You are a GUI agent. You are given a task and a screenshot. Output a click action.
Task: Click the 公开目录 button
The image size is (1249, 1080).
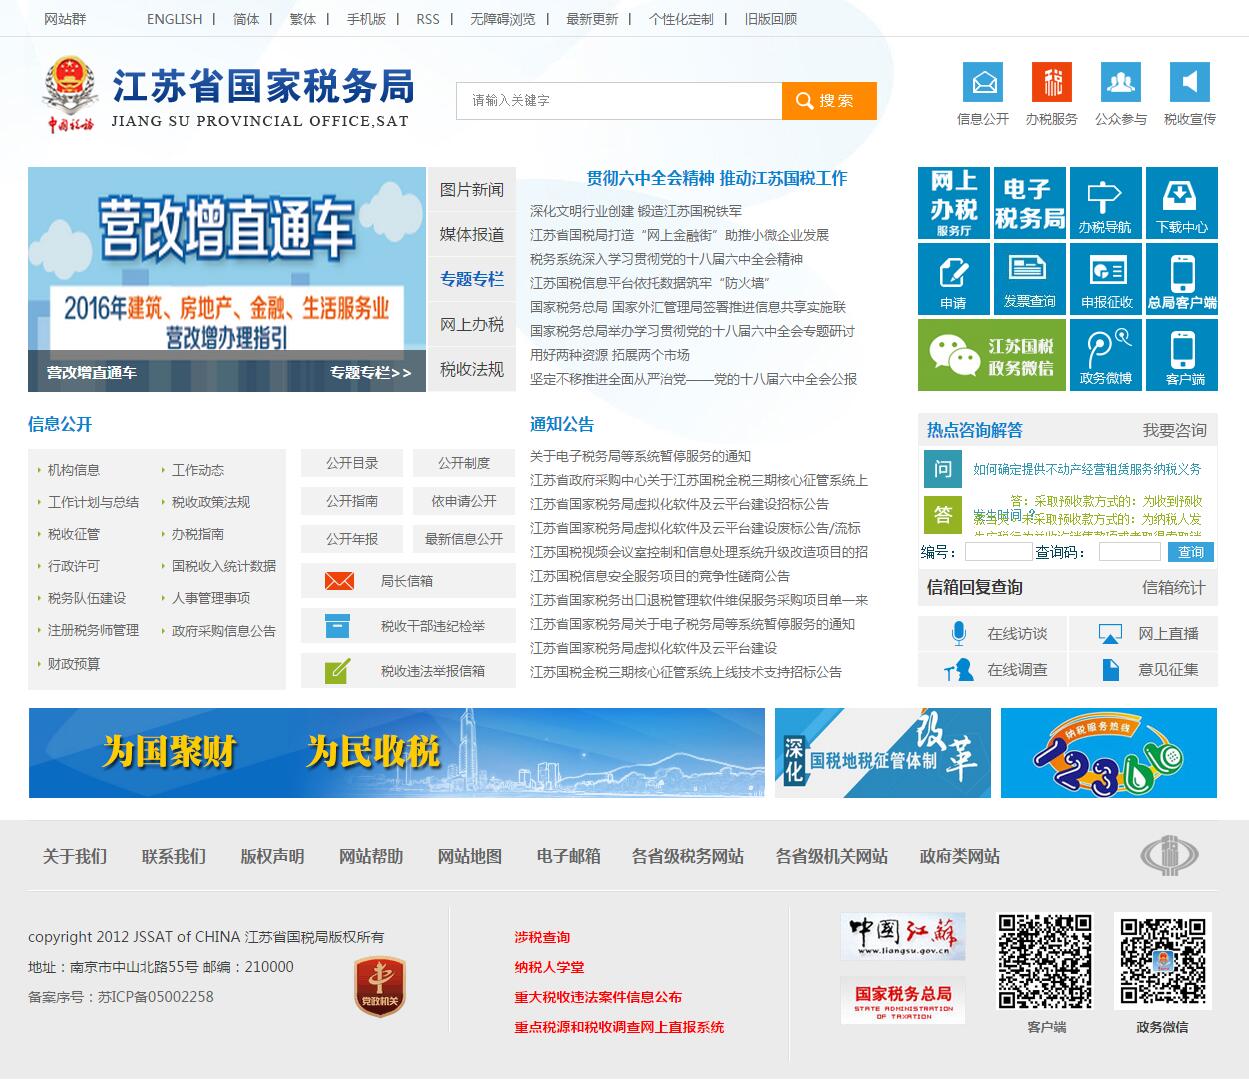point(352,463)
